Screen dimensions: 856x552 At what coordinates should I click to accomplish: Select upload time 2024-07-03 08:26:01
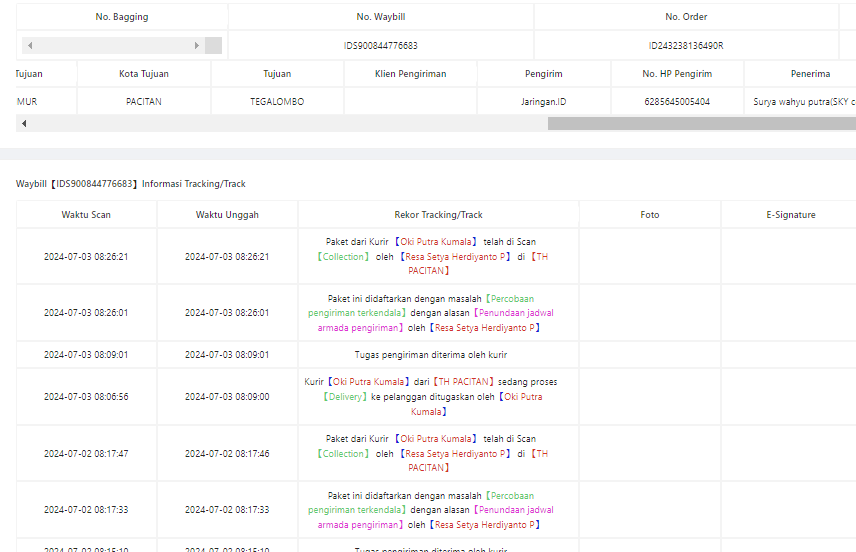coord(227,313)
